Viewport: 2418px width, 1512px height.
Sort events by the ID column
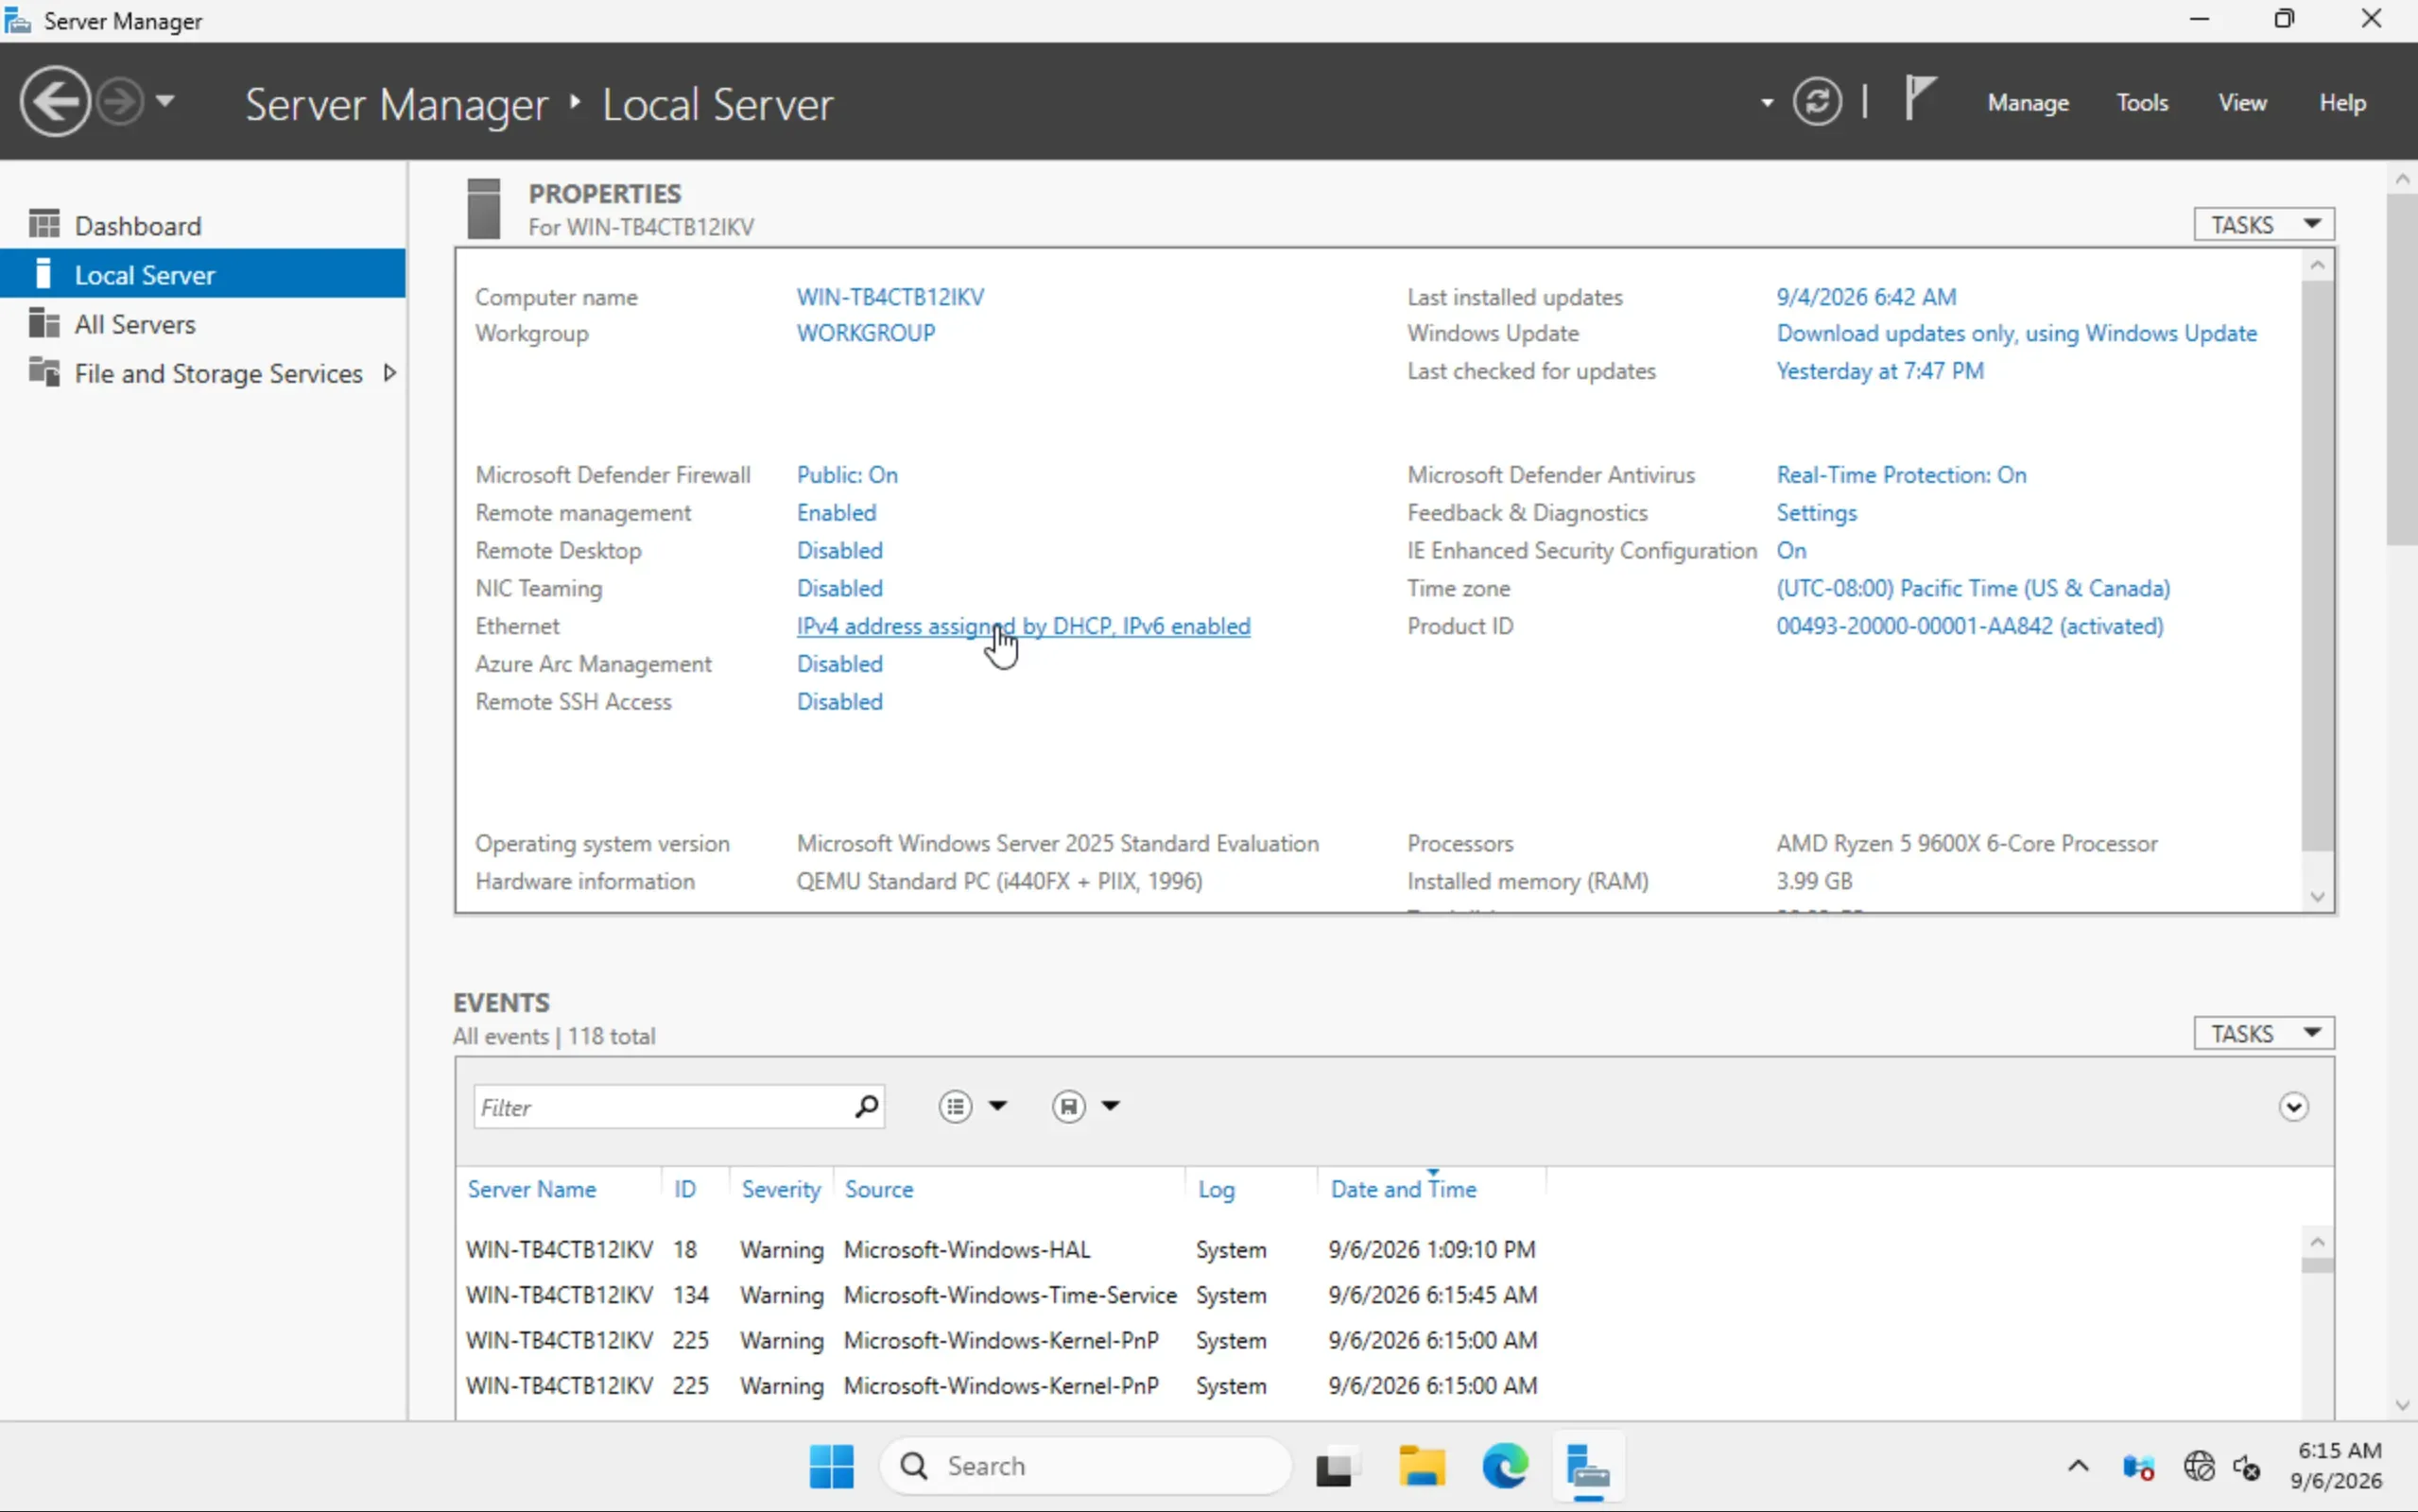[x=684, y=1189]
